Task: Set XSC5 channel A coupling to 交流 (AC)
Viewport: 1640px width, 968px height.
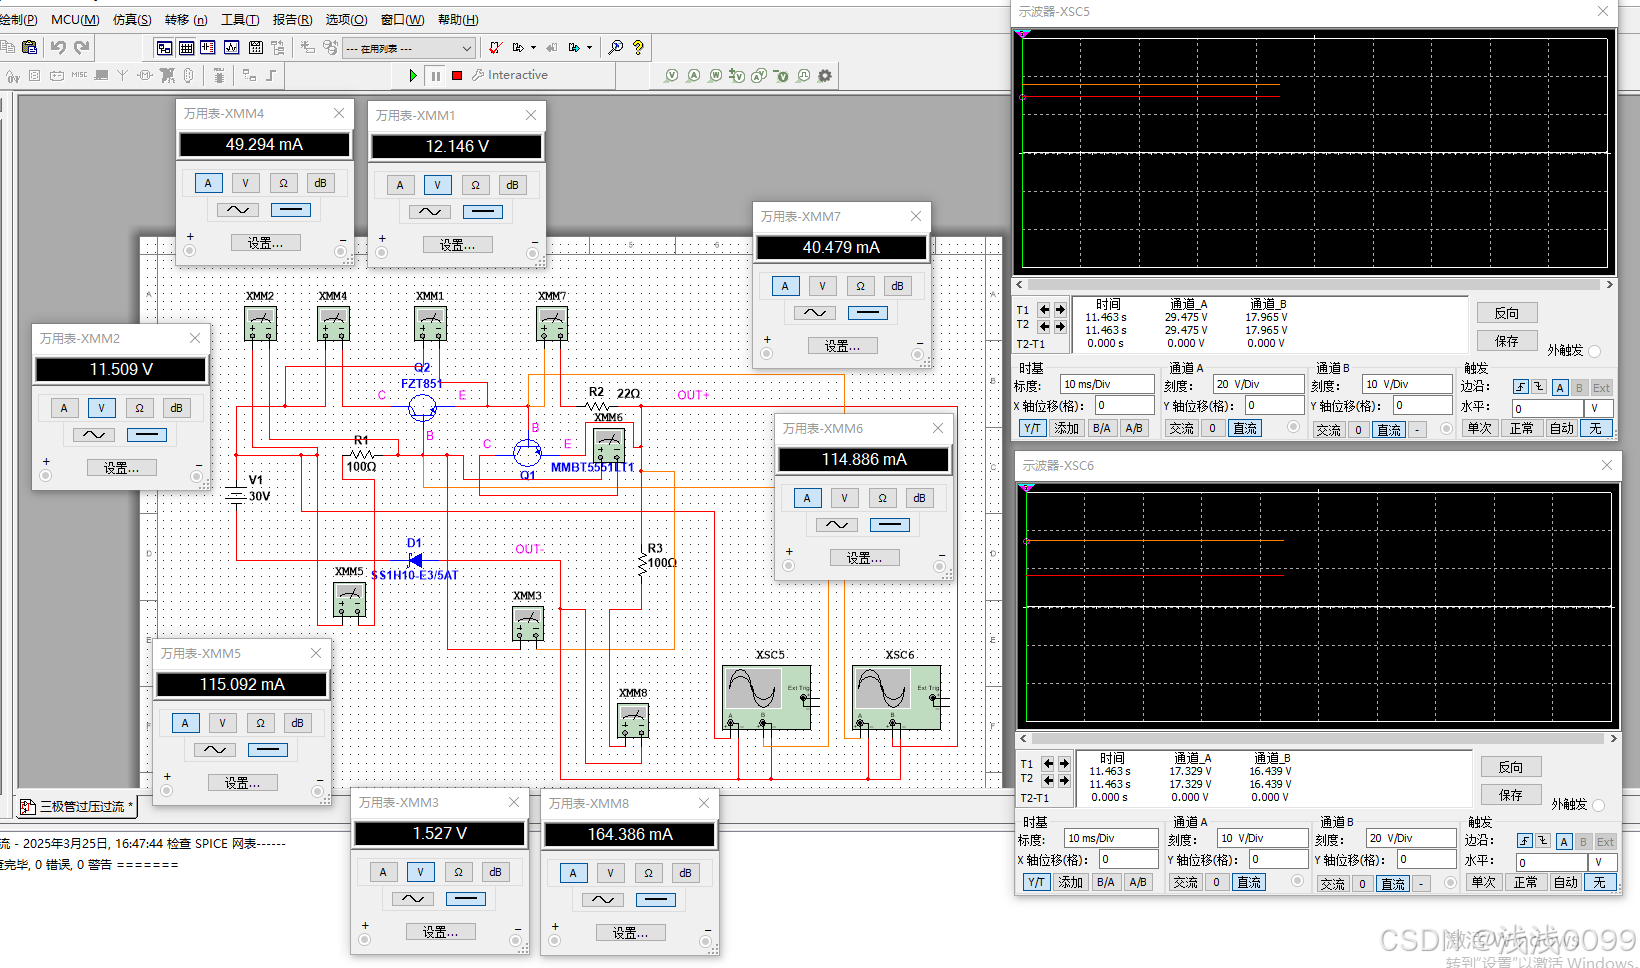Action: coord(1182,428)
